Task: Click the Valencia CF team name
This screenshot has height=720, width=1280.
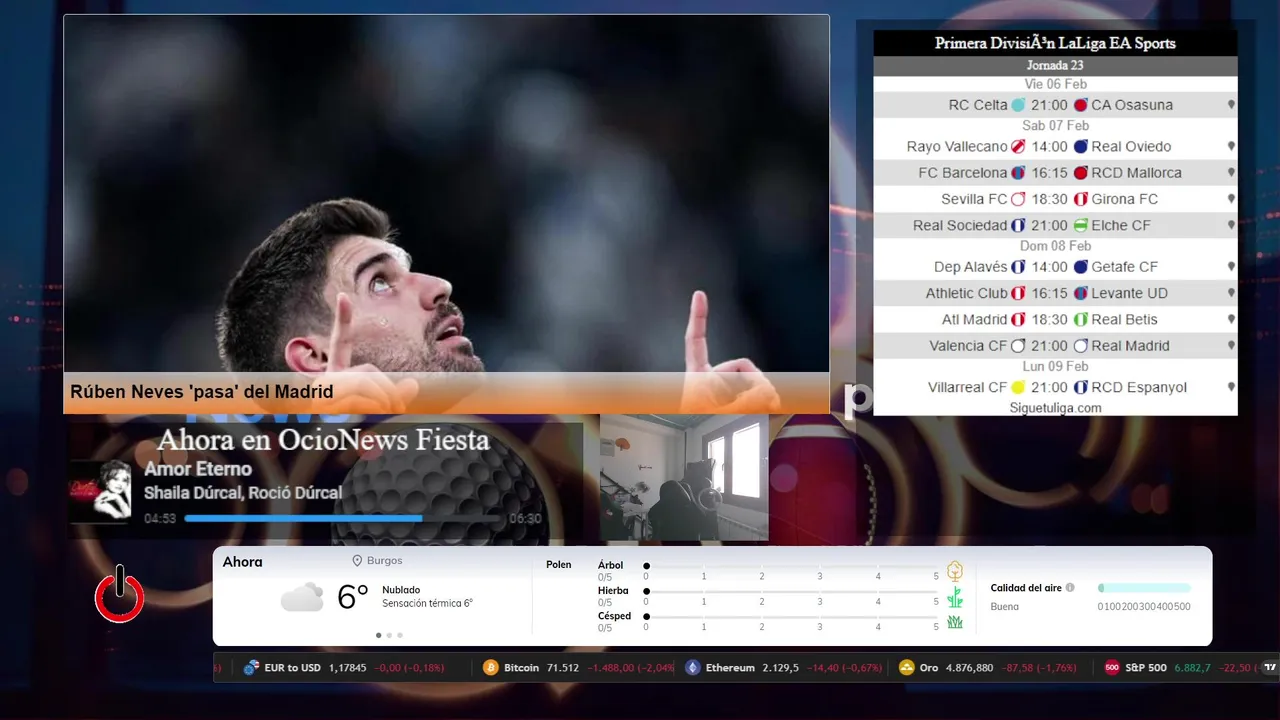Action: click(x=968, y=345)
